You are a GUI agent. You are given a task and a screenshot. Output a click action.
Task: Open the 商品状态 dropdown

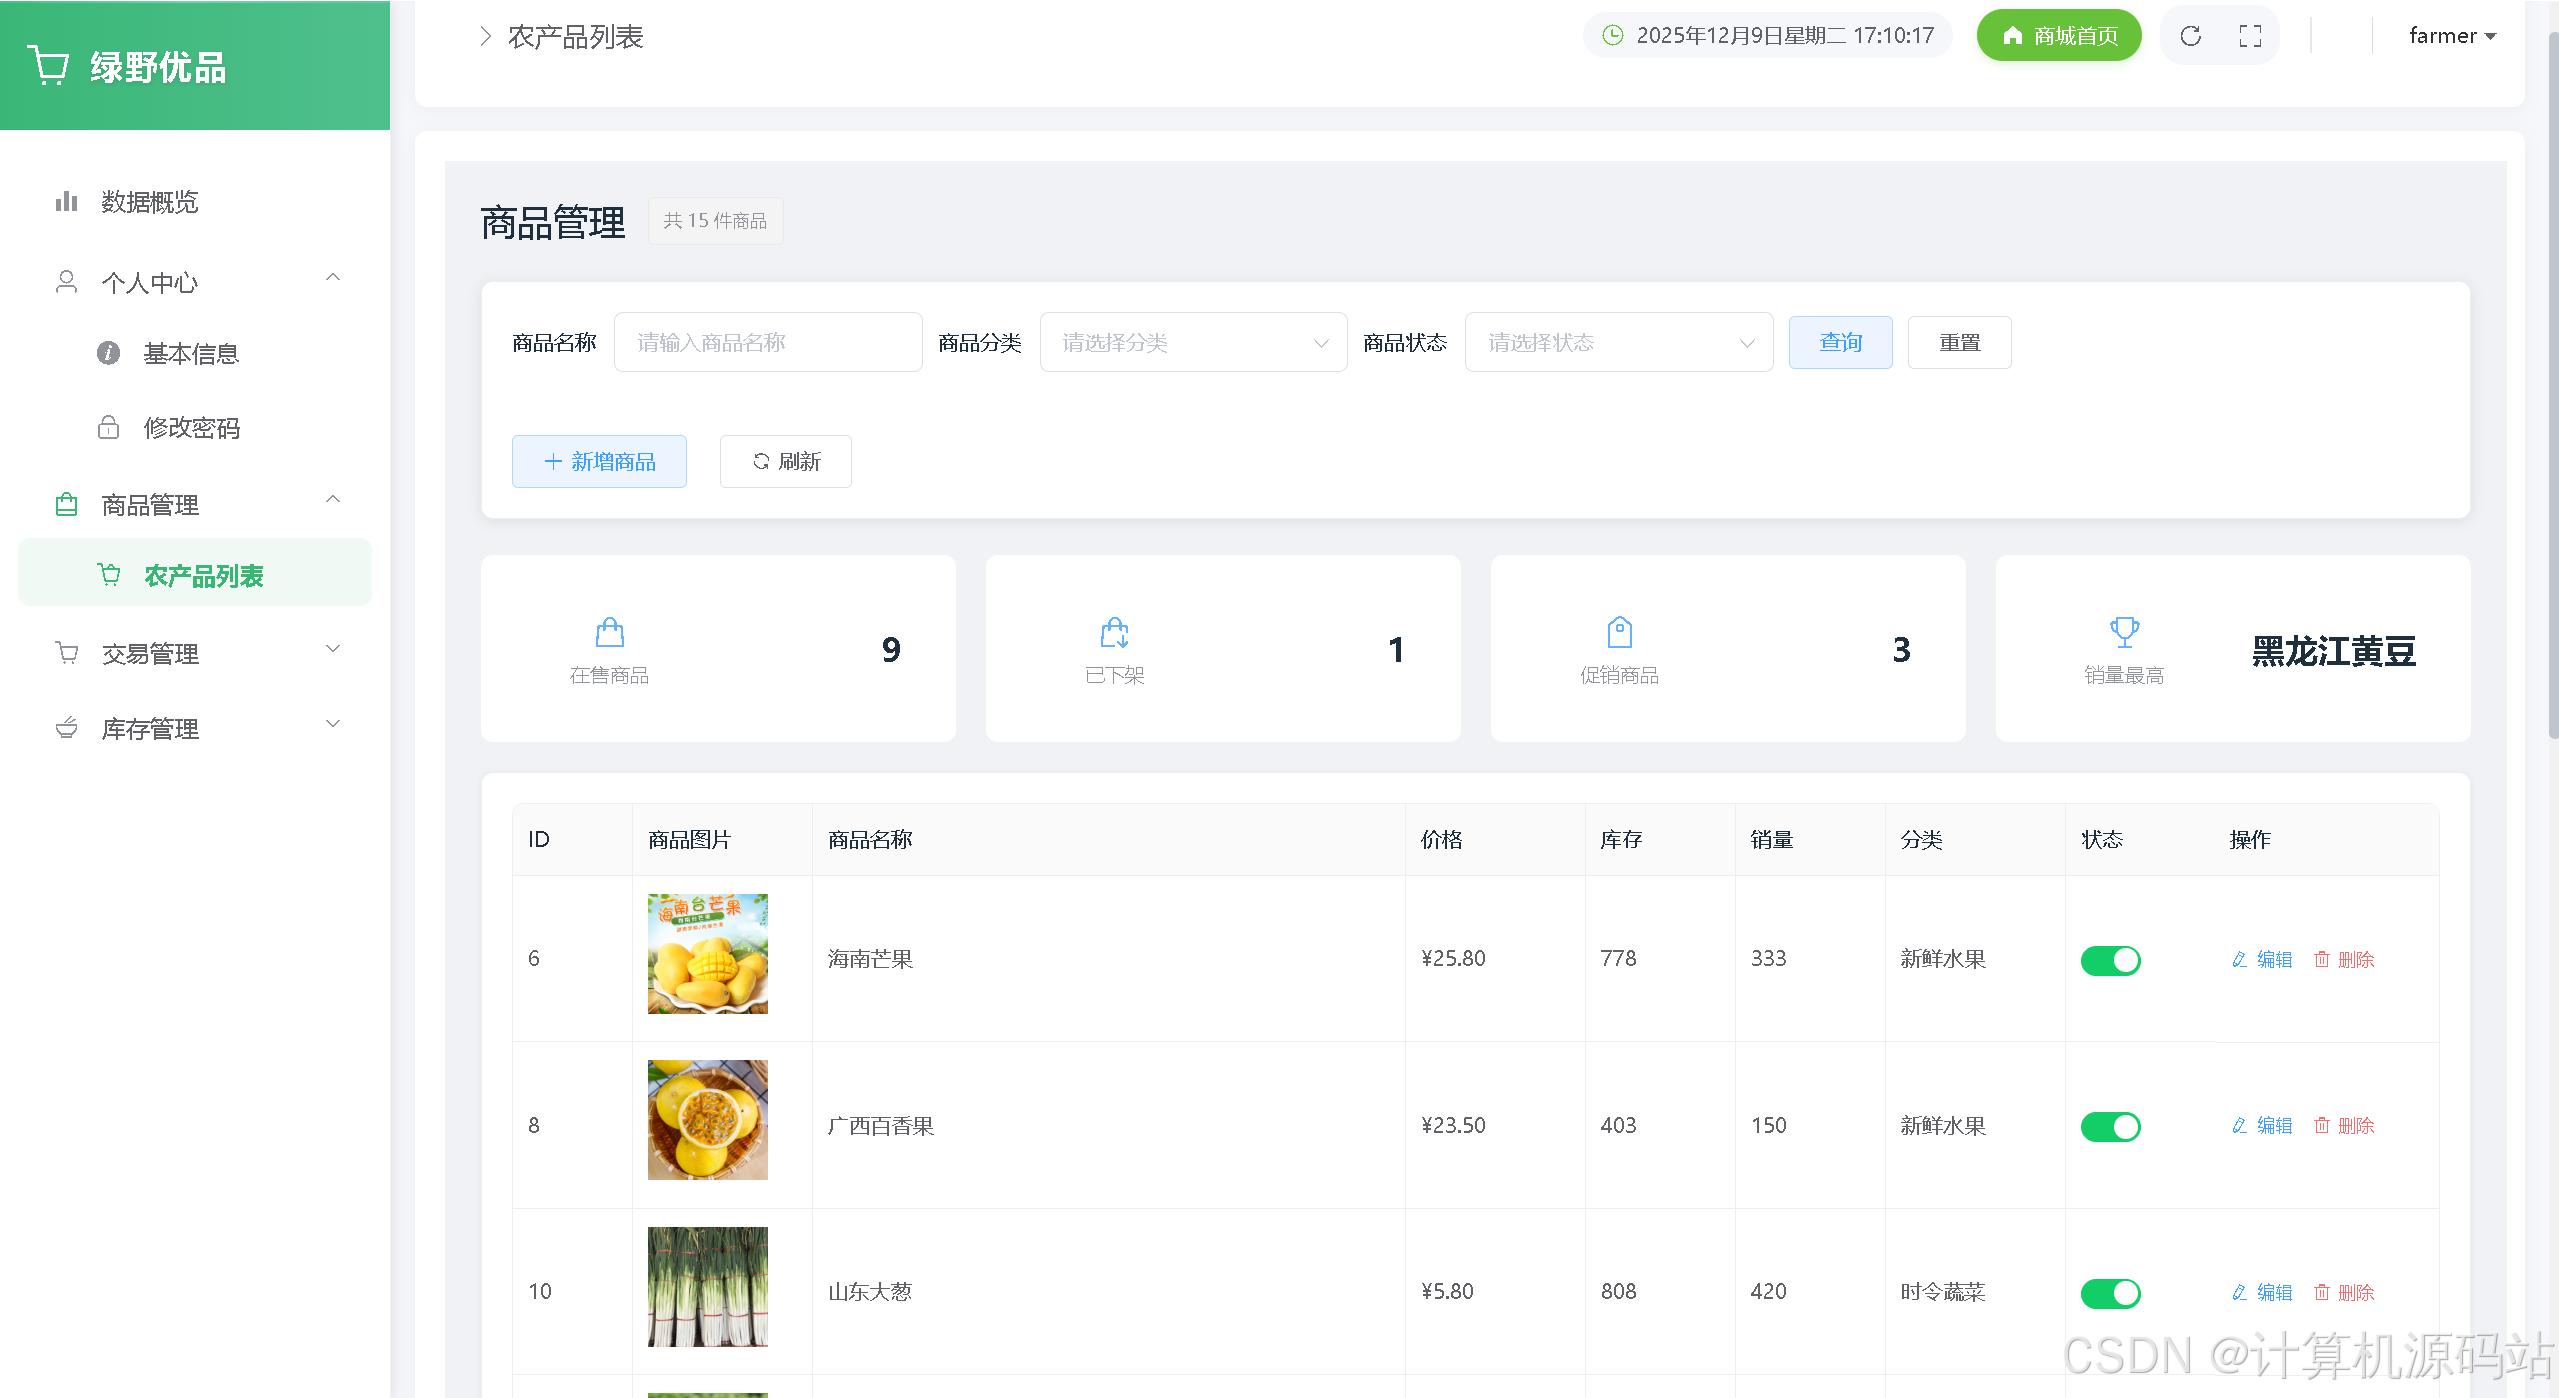[1618, 343]
